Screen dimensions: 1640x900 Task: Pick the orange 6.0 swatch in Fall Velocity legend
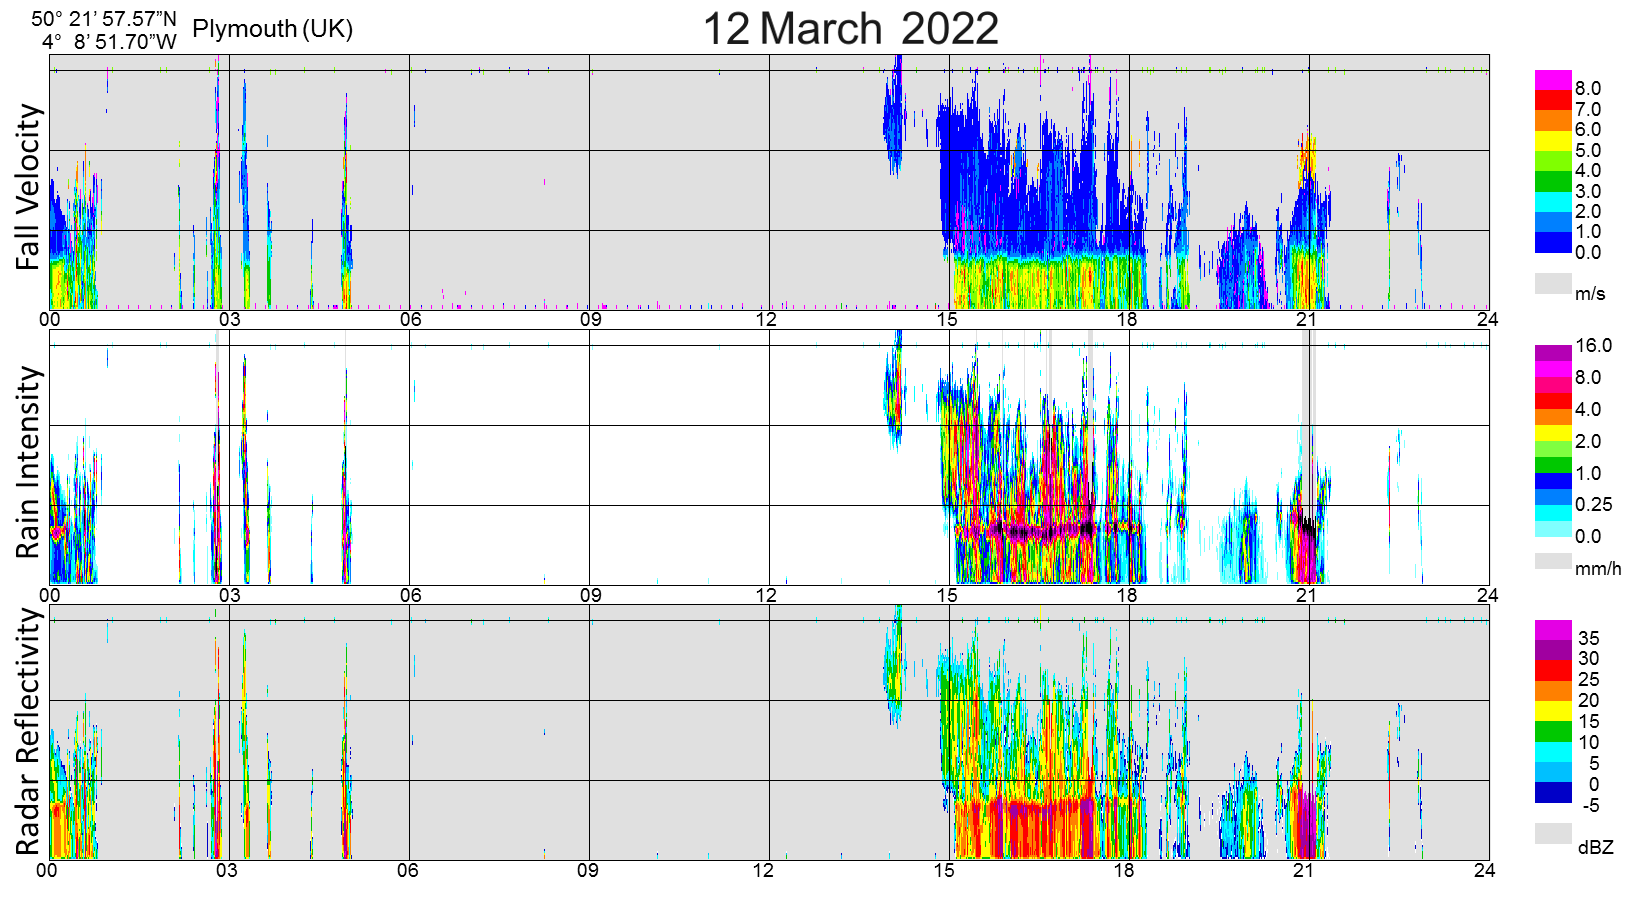(1553, 121)
